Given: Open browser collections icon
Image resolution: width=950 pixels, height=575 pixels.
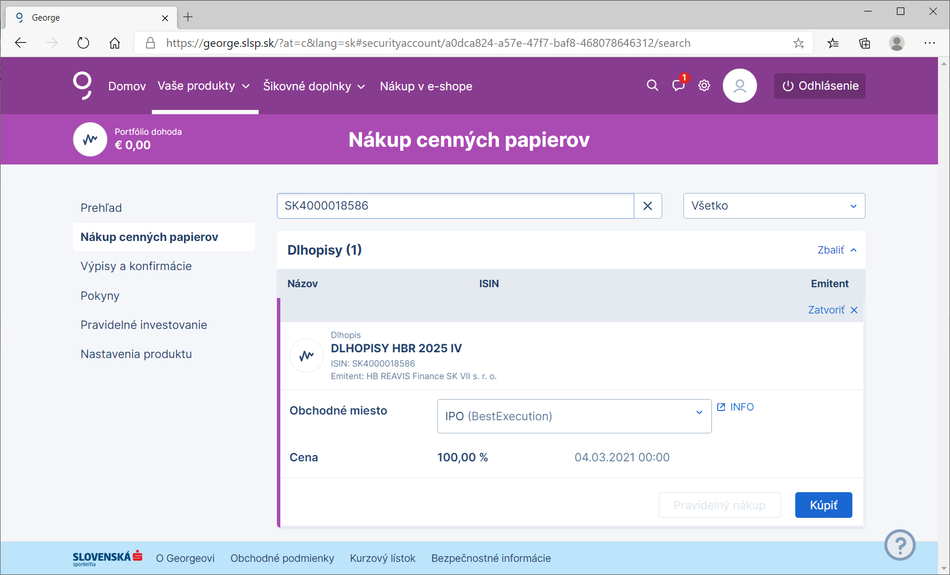Looking at the screenshot, I should tap(865, 43).
